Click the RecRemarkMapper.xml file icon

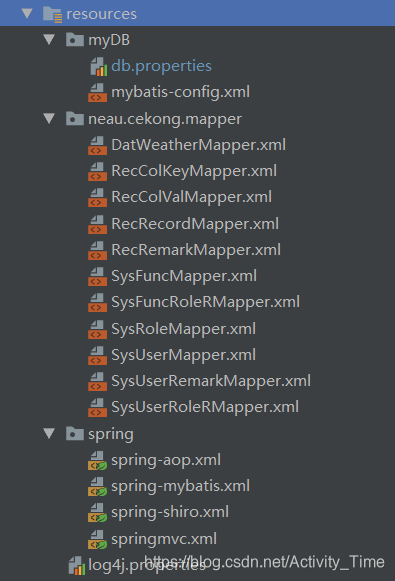point(97,250)
